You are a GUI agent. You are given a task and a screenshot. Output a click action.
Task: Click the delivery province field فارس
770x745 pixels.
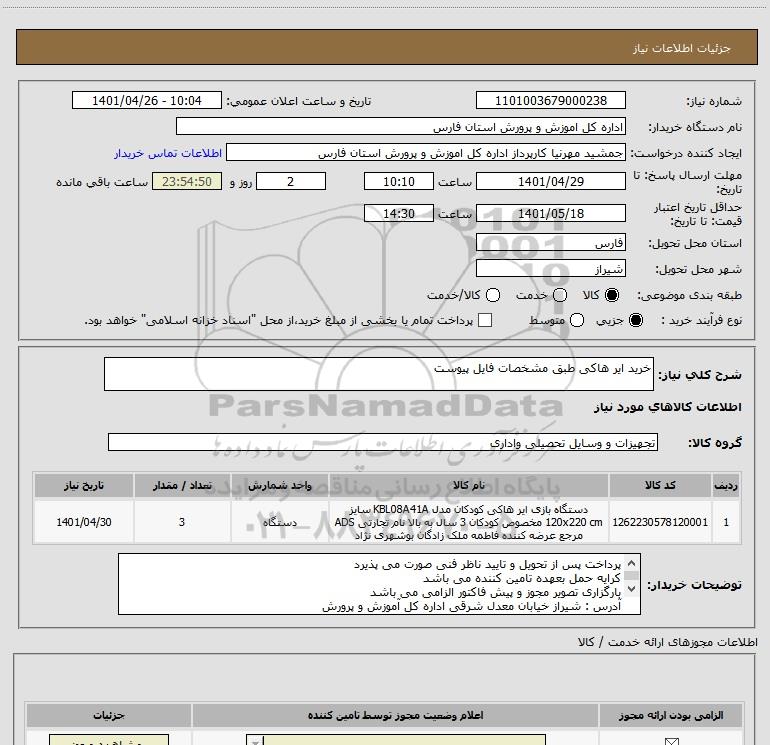(550, 243)
